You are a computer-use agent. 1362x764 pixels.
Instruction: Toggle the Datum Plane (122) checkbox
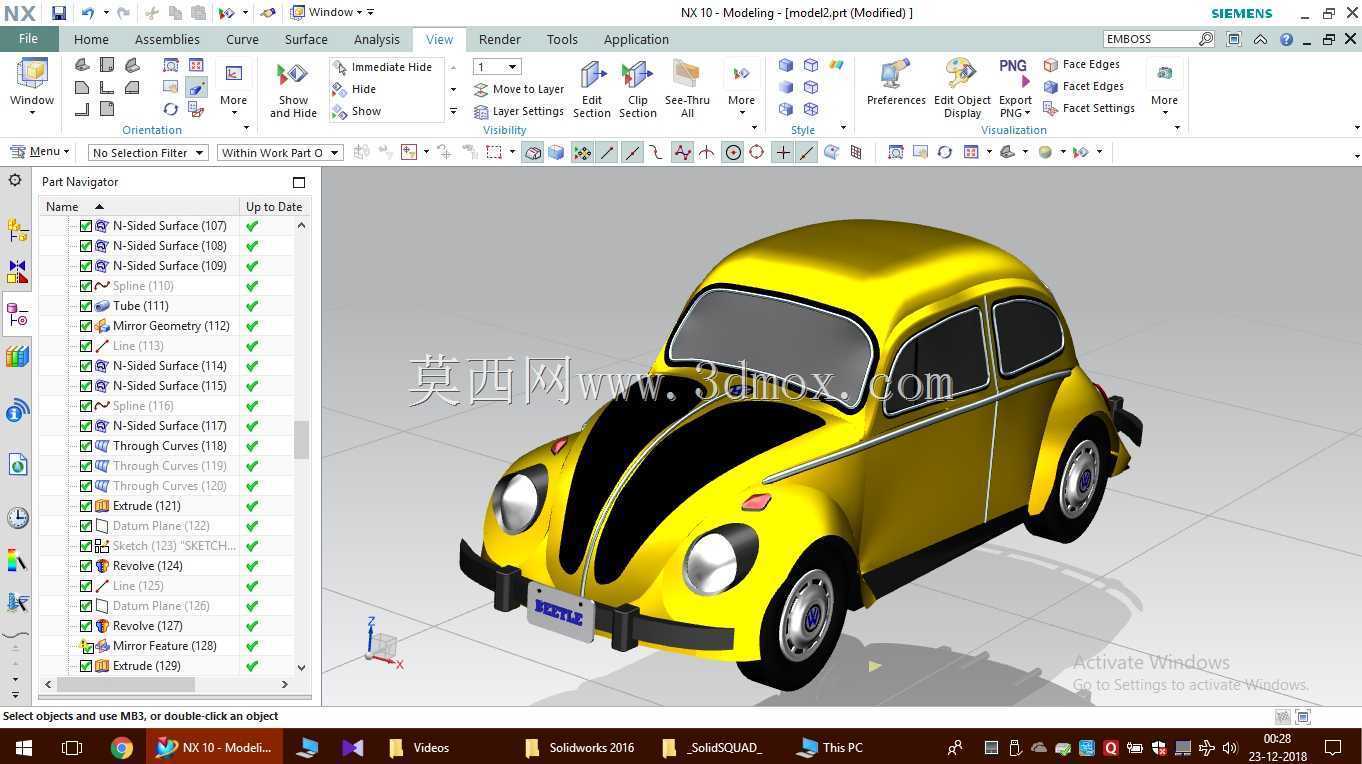pyautogui.click(x=86, y=526)
